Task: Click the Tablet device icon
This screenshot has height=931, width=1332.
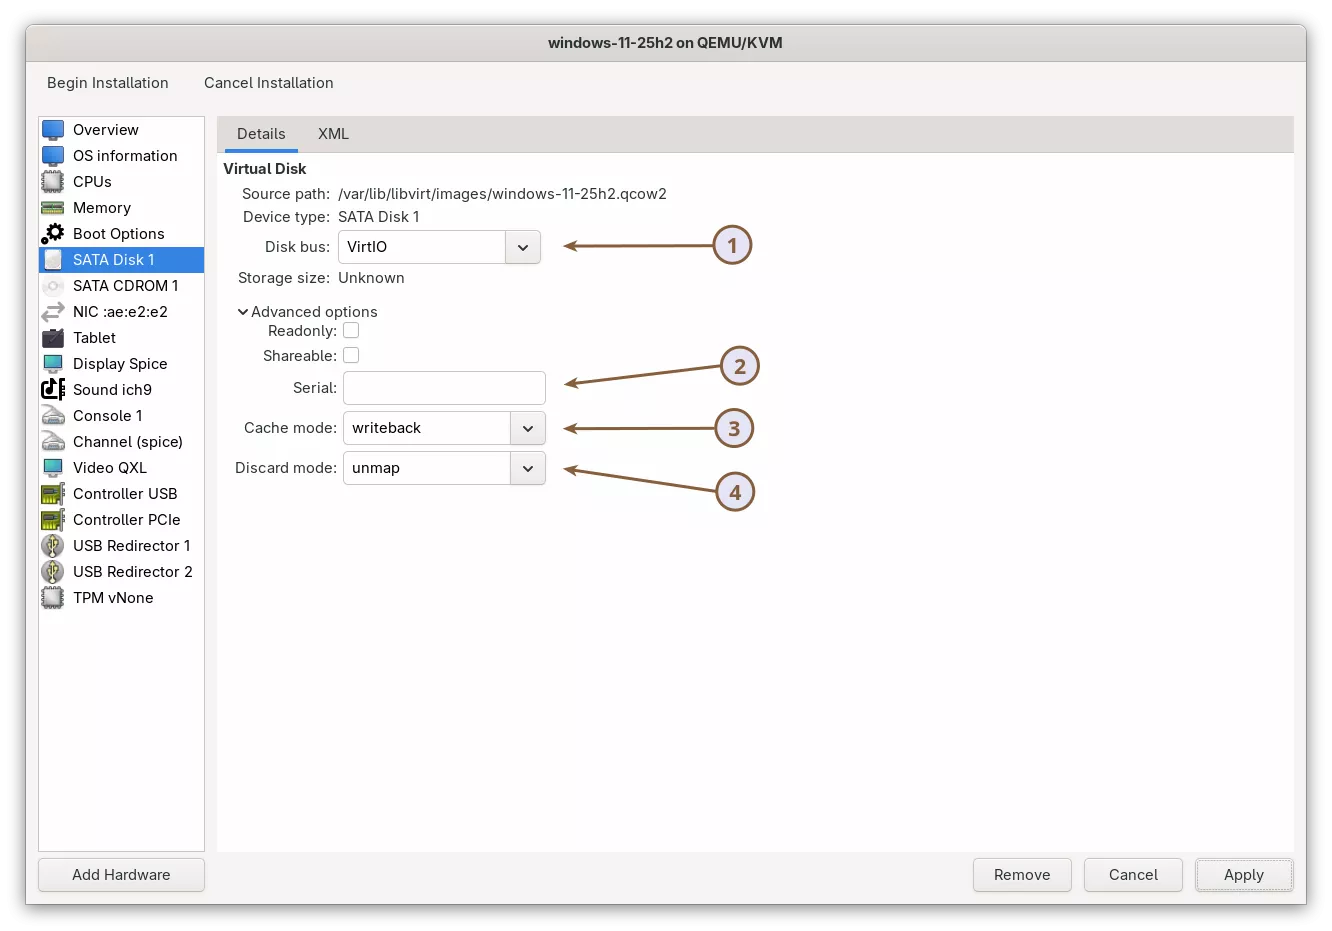Action: [x=53, y=338]
